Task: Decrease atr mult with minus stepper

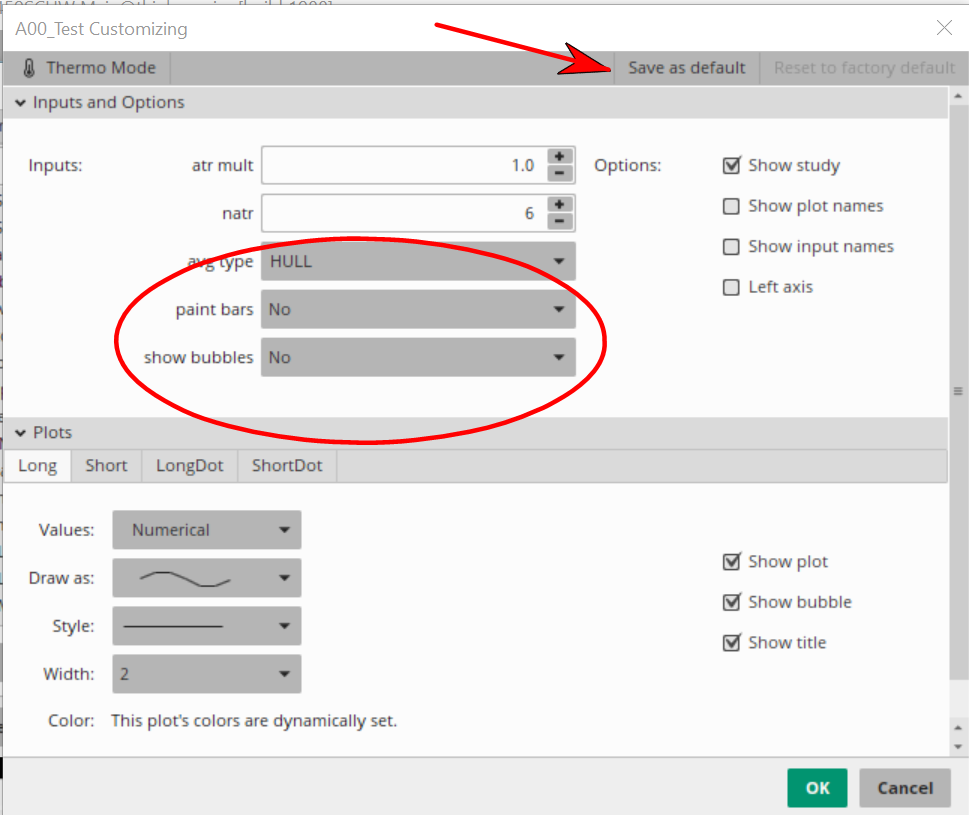Action: point(560,173)
